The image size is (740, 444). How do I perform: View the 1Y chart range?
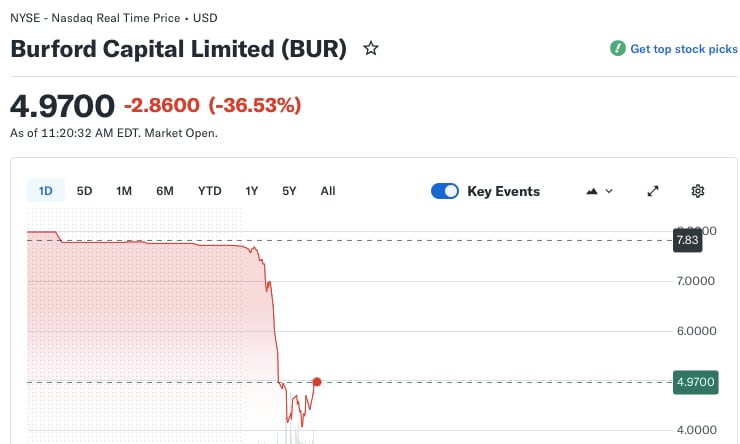(x=252, y=191)
